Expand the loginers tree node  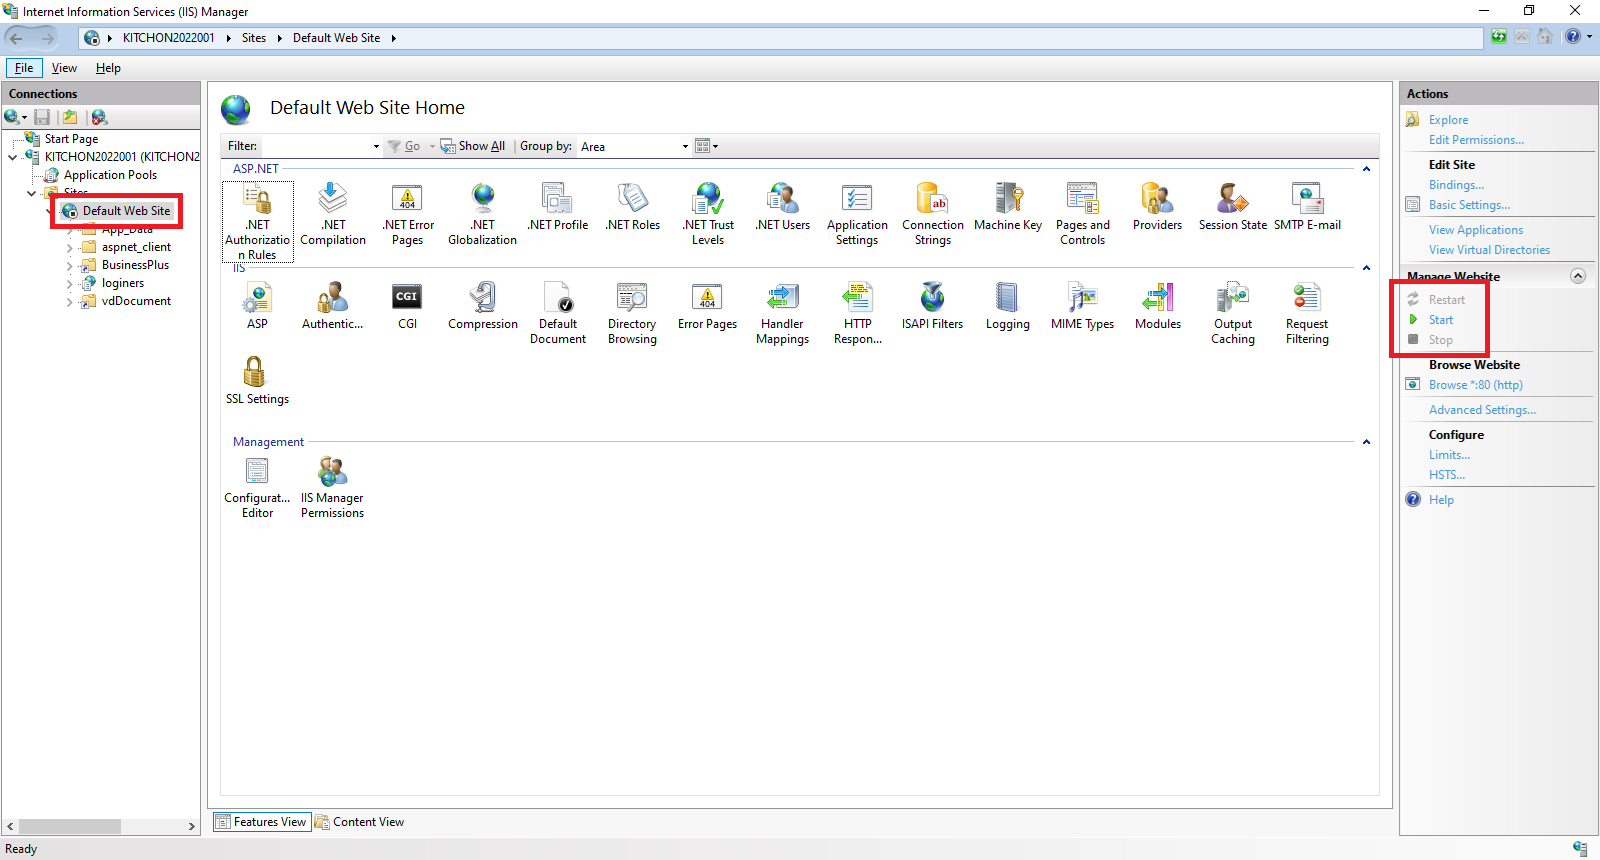pyautogui.click(x=69, y=283)
